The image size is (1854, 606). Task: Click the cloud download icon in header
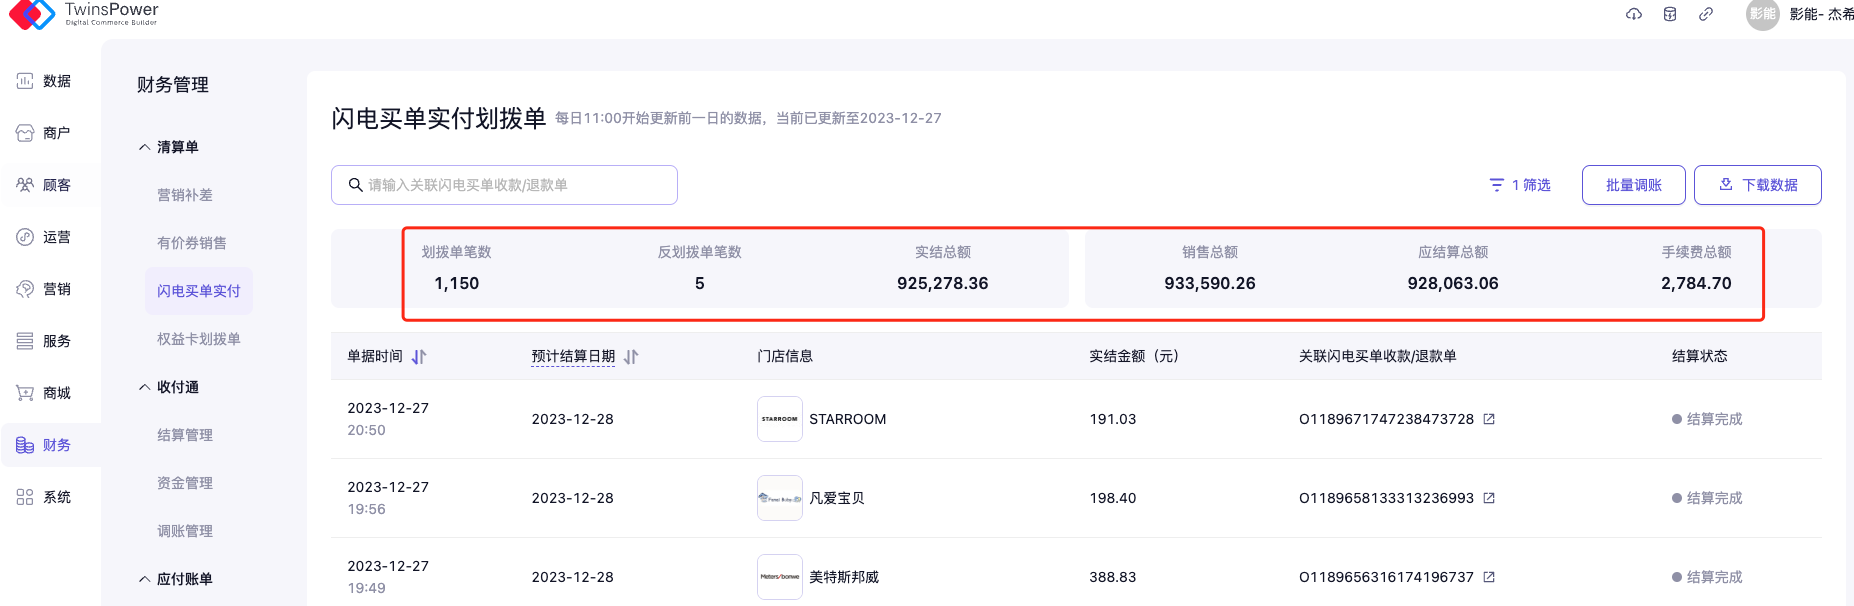(x=1634, y=14)
